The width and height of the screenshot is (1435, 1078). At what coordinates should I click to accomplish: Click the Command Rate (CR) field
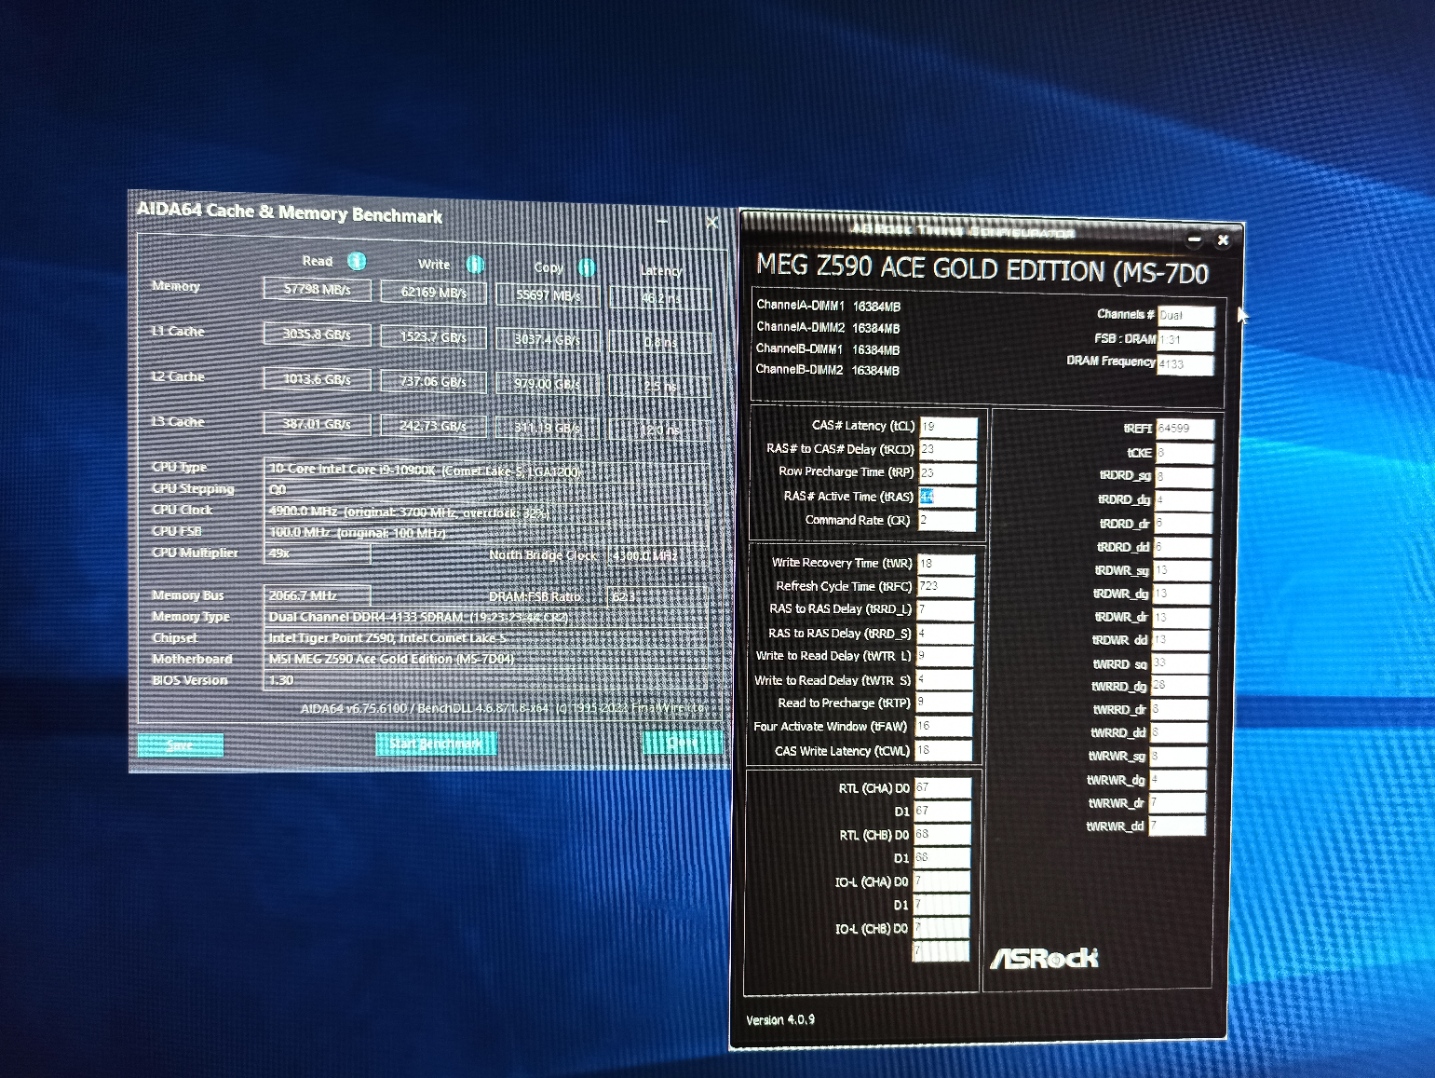click(947, 521)
